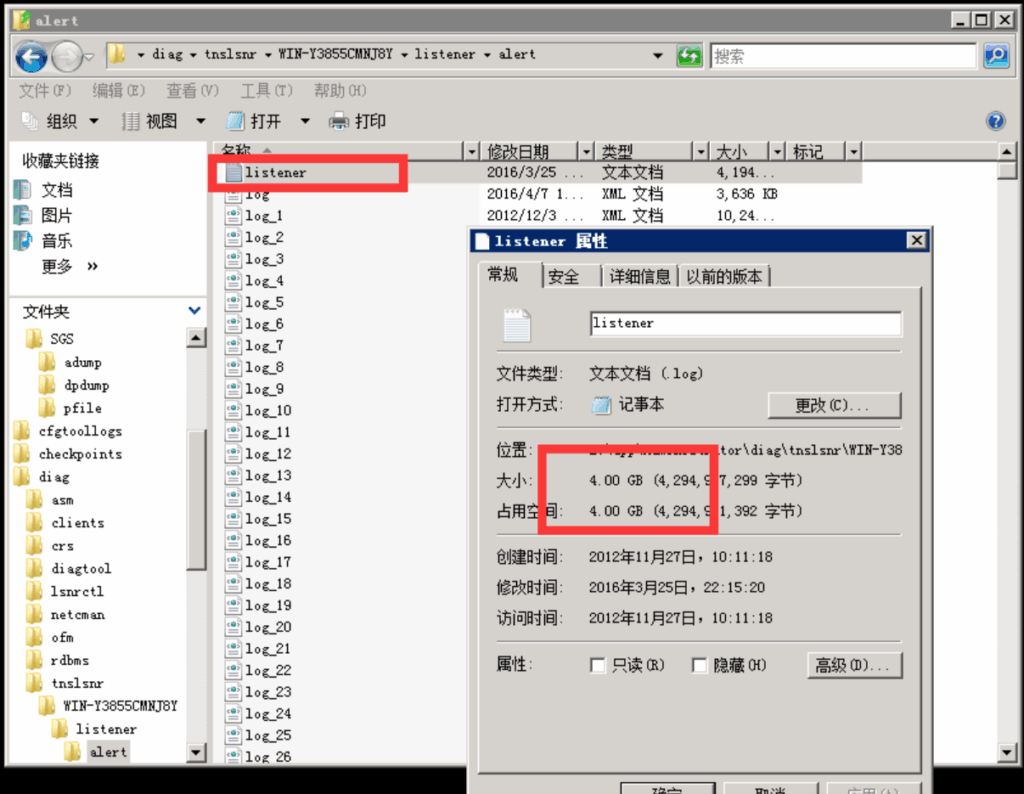Collapse the 文件夹 folders pane chevron
1024x794 pixels.
click(194, 312)
